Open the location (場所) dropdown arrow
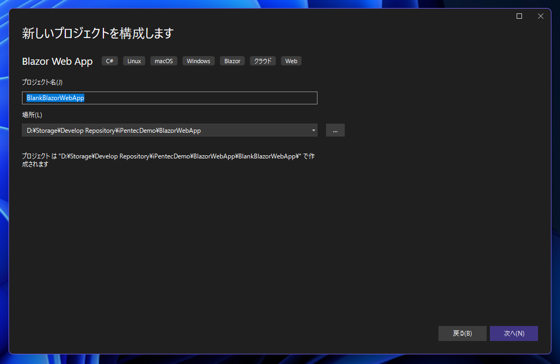Image resolution: width=560 pixels, height=364 pixels. click(313, 130)
